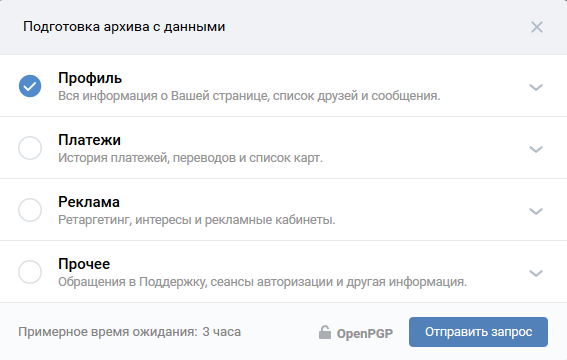Click the support requests description text

[263, 282]
